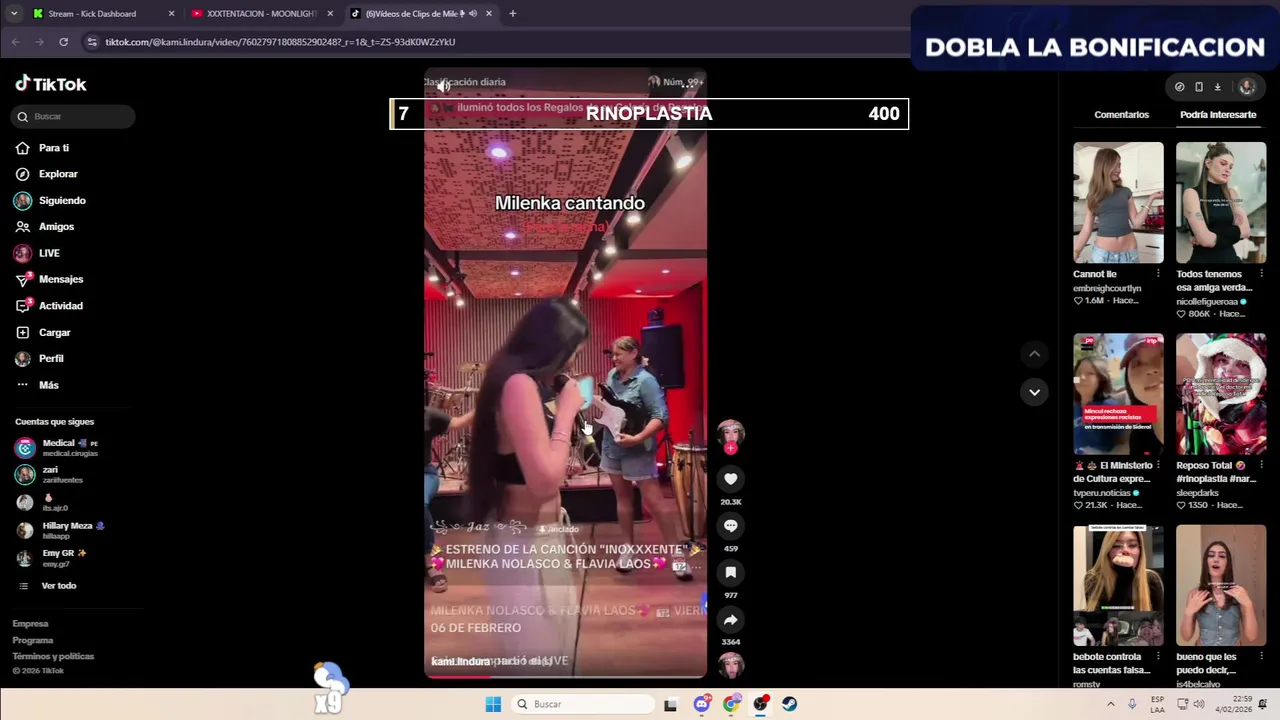This screenshot has width=1280, height=720.
Task: Open options dots for El Ministerio card
Action: [x=1158, y=465]
